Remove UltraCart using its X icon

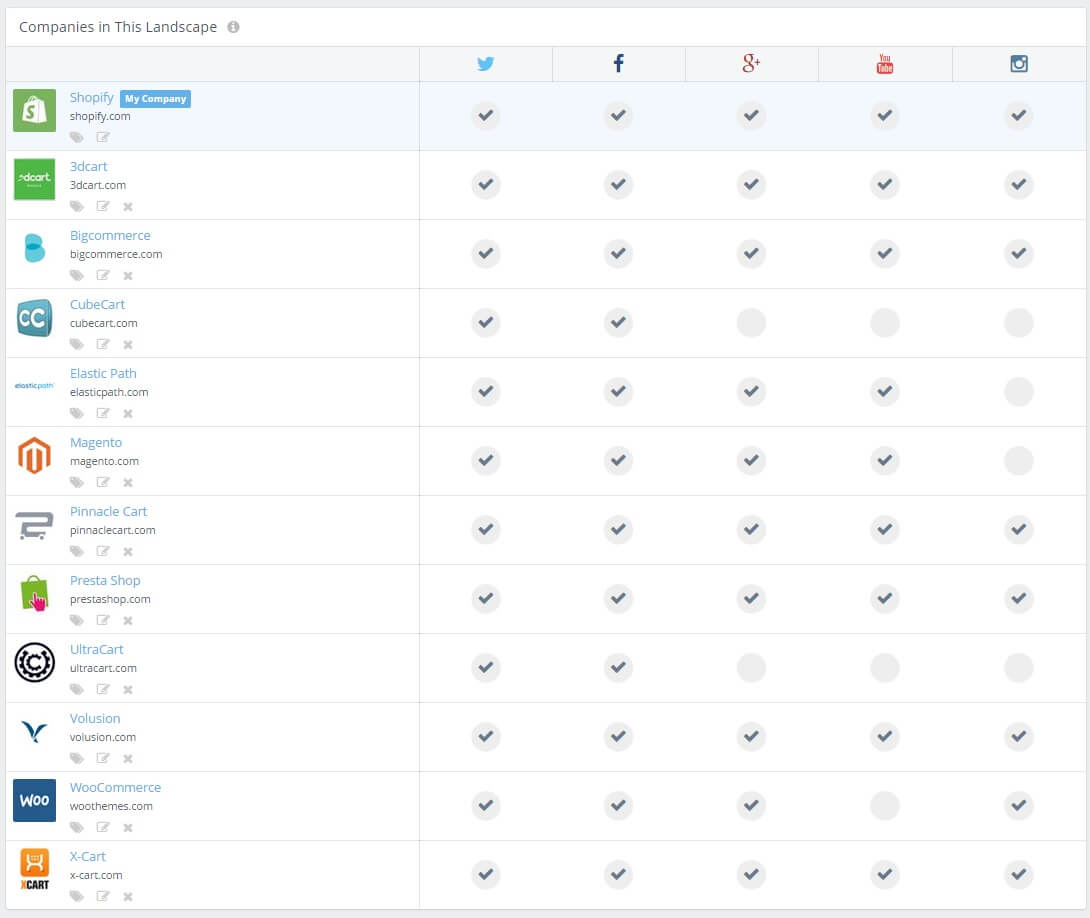128,689
